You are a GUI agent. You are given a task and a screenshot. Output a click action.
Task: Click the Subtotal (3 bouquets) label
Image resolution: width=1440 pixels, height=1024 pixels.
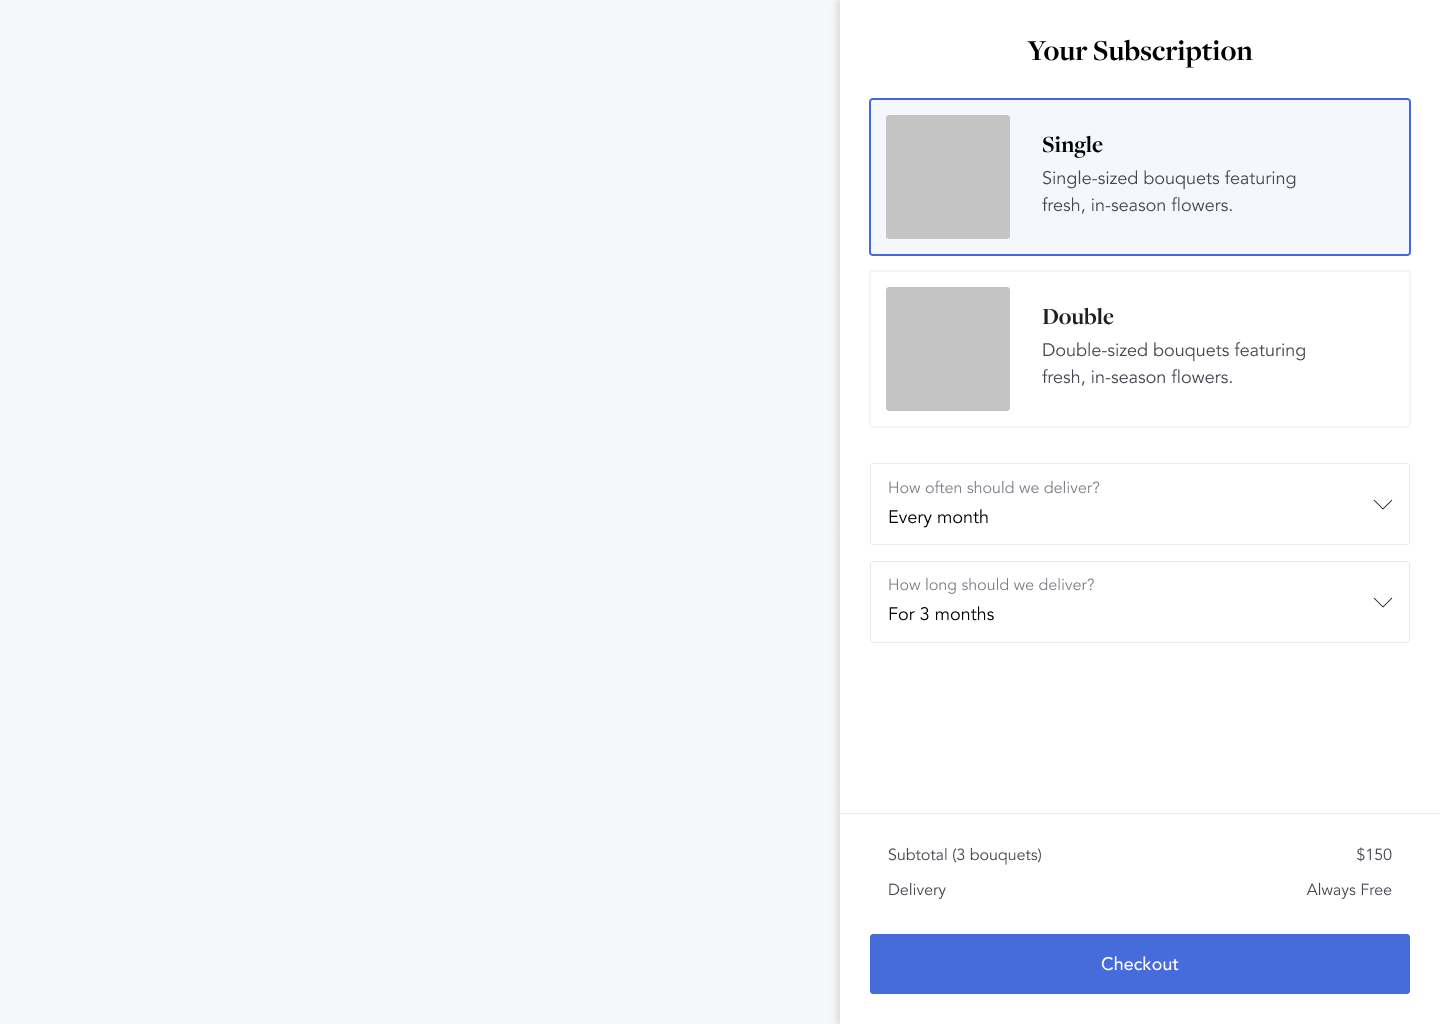tap(965, 855)
